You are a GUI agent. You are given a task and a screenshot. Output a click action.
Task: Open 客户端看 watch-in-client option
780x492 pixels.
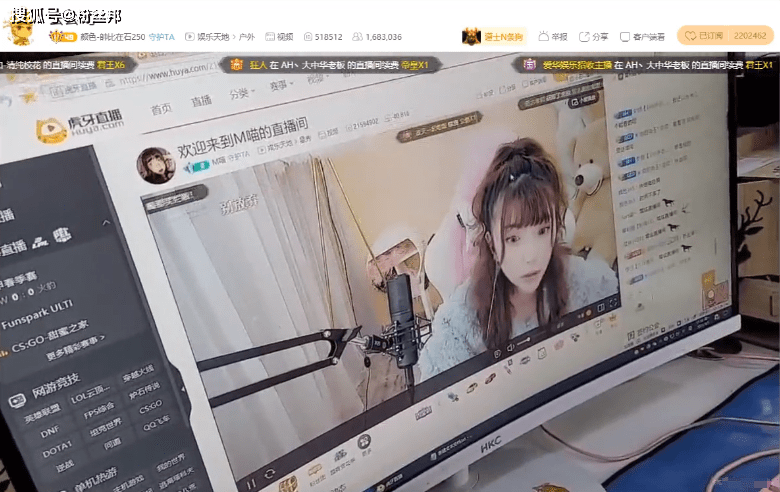click(x=642, y=37)
